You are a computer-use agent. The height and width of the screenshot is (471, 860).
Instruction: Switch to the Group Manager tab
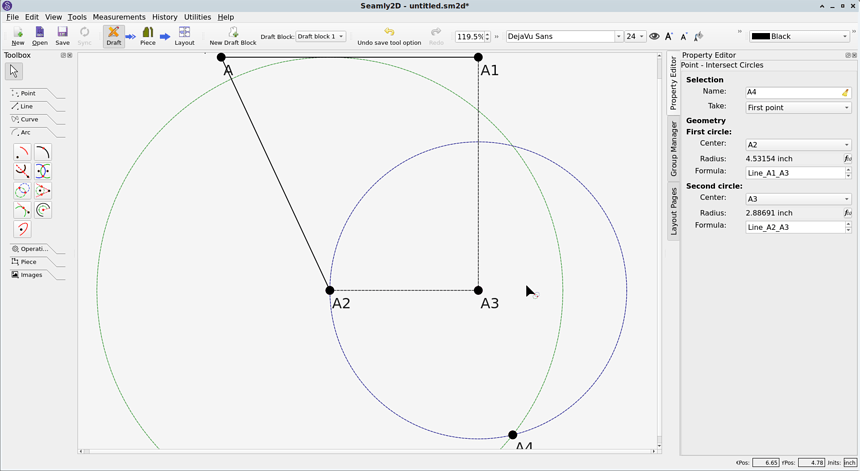pos(673,149)
